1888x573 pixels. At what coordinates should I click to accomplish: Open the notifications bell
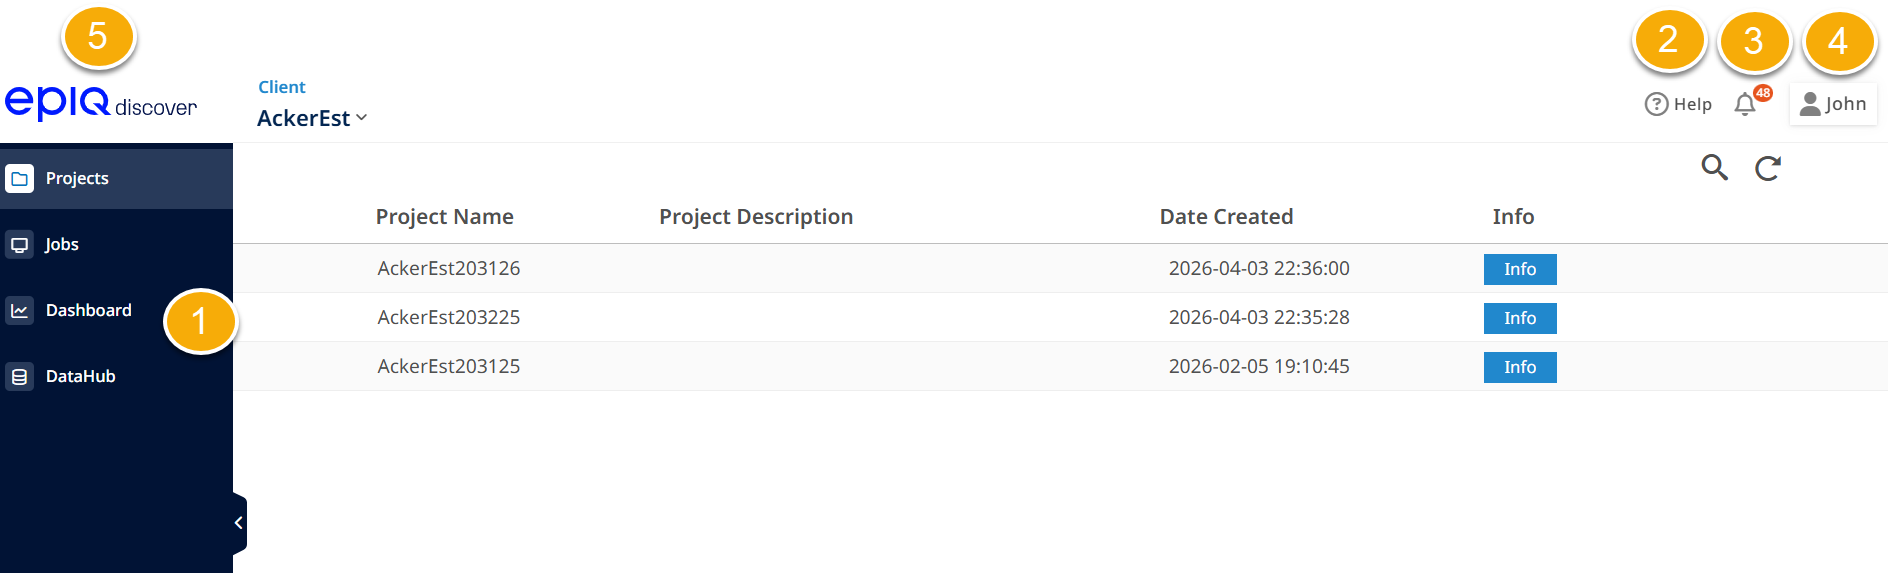pos(1745,104)
